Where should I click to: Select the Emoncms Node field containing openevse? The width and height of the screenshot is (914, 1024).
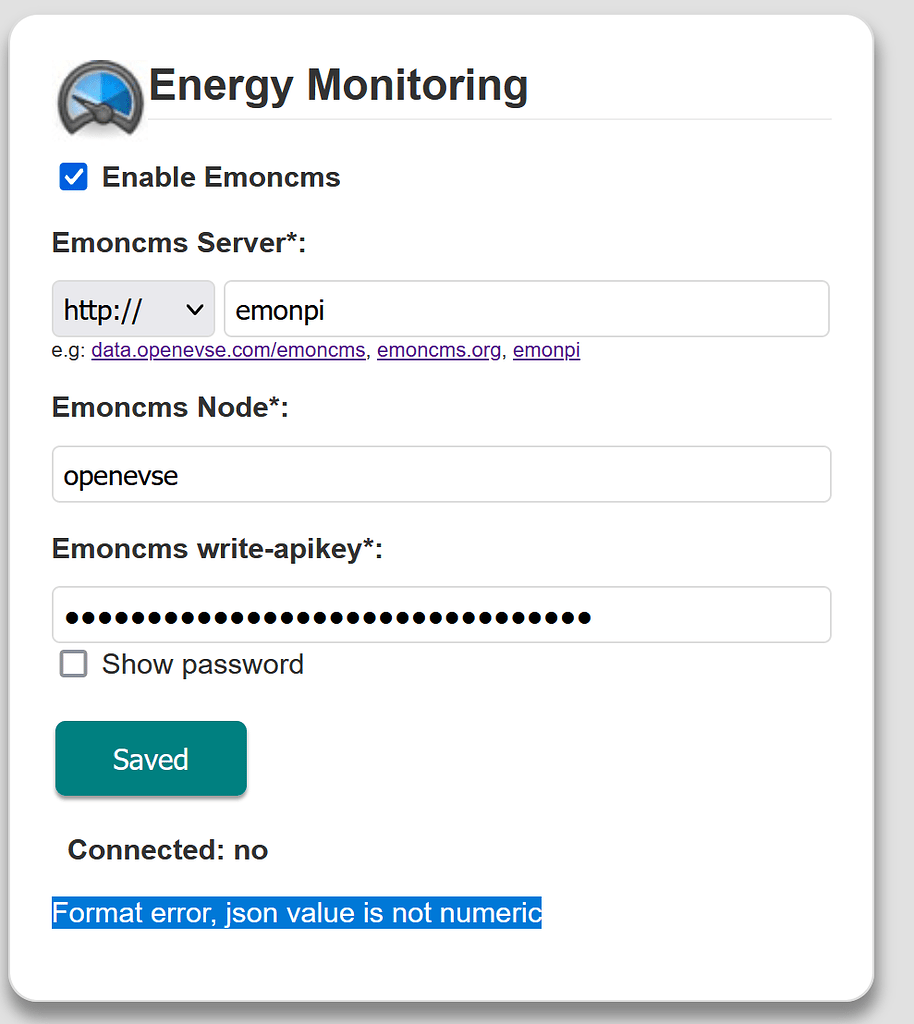441,474
